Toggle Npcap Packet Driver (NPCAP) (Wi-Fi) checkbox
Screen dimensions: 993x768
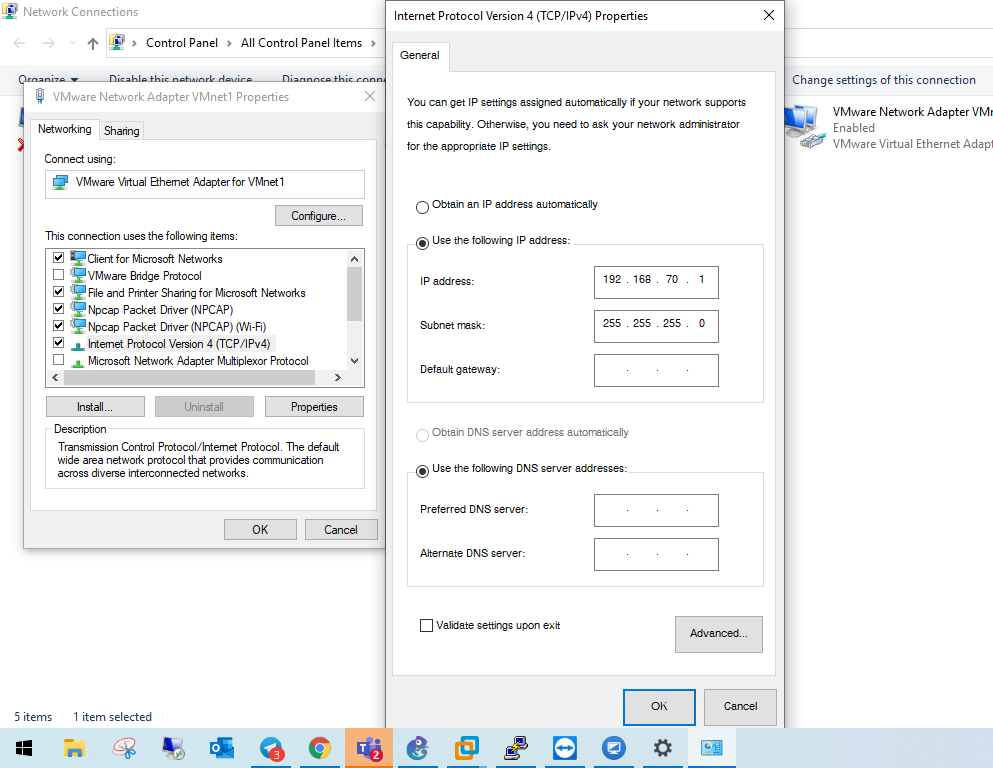coord(59,326)
